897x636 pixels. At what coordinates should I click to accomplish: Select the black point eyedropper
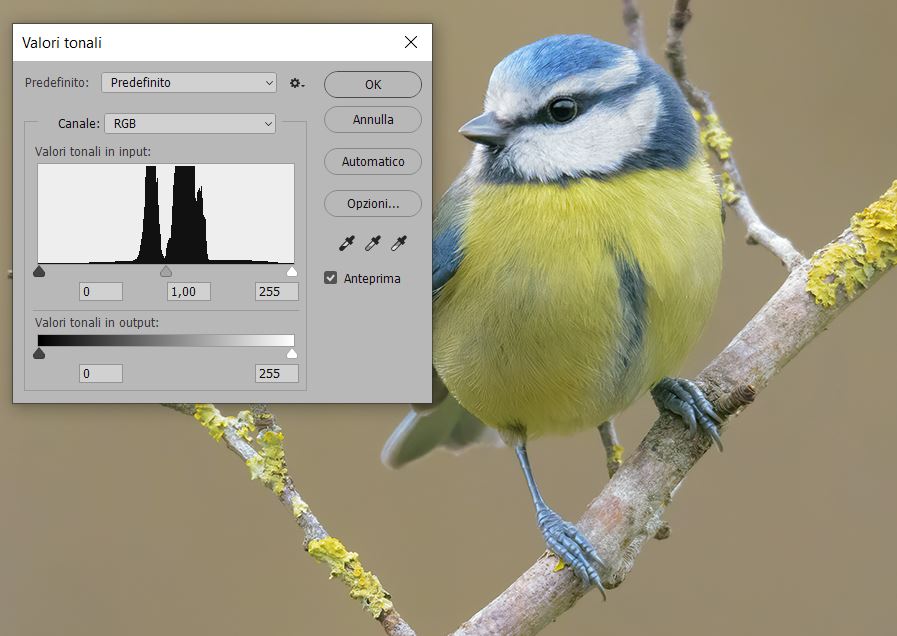pyautogui.click(x=348, y=243)
